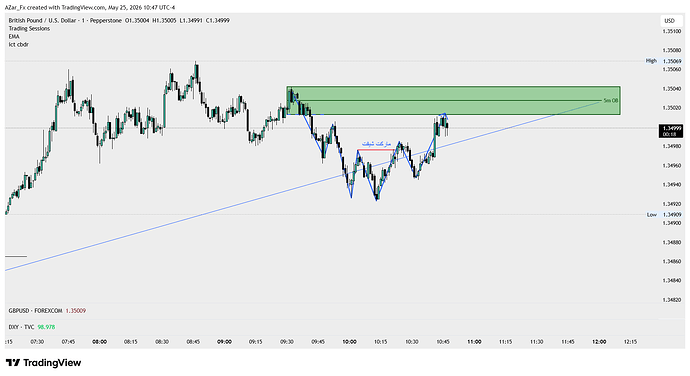Click the bold 09:00 time axis label
This screenshot has height=376, width=690.
(224, 342)
